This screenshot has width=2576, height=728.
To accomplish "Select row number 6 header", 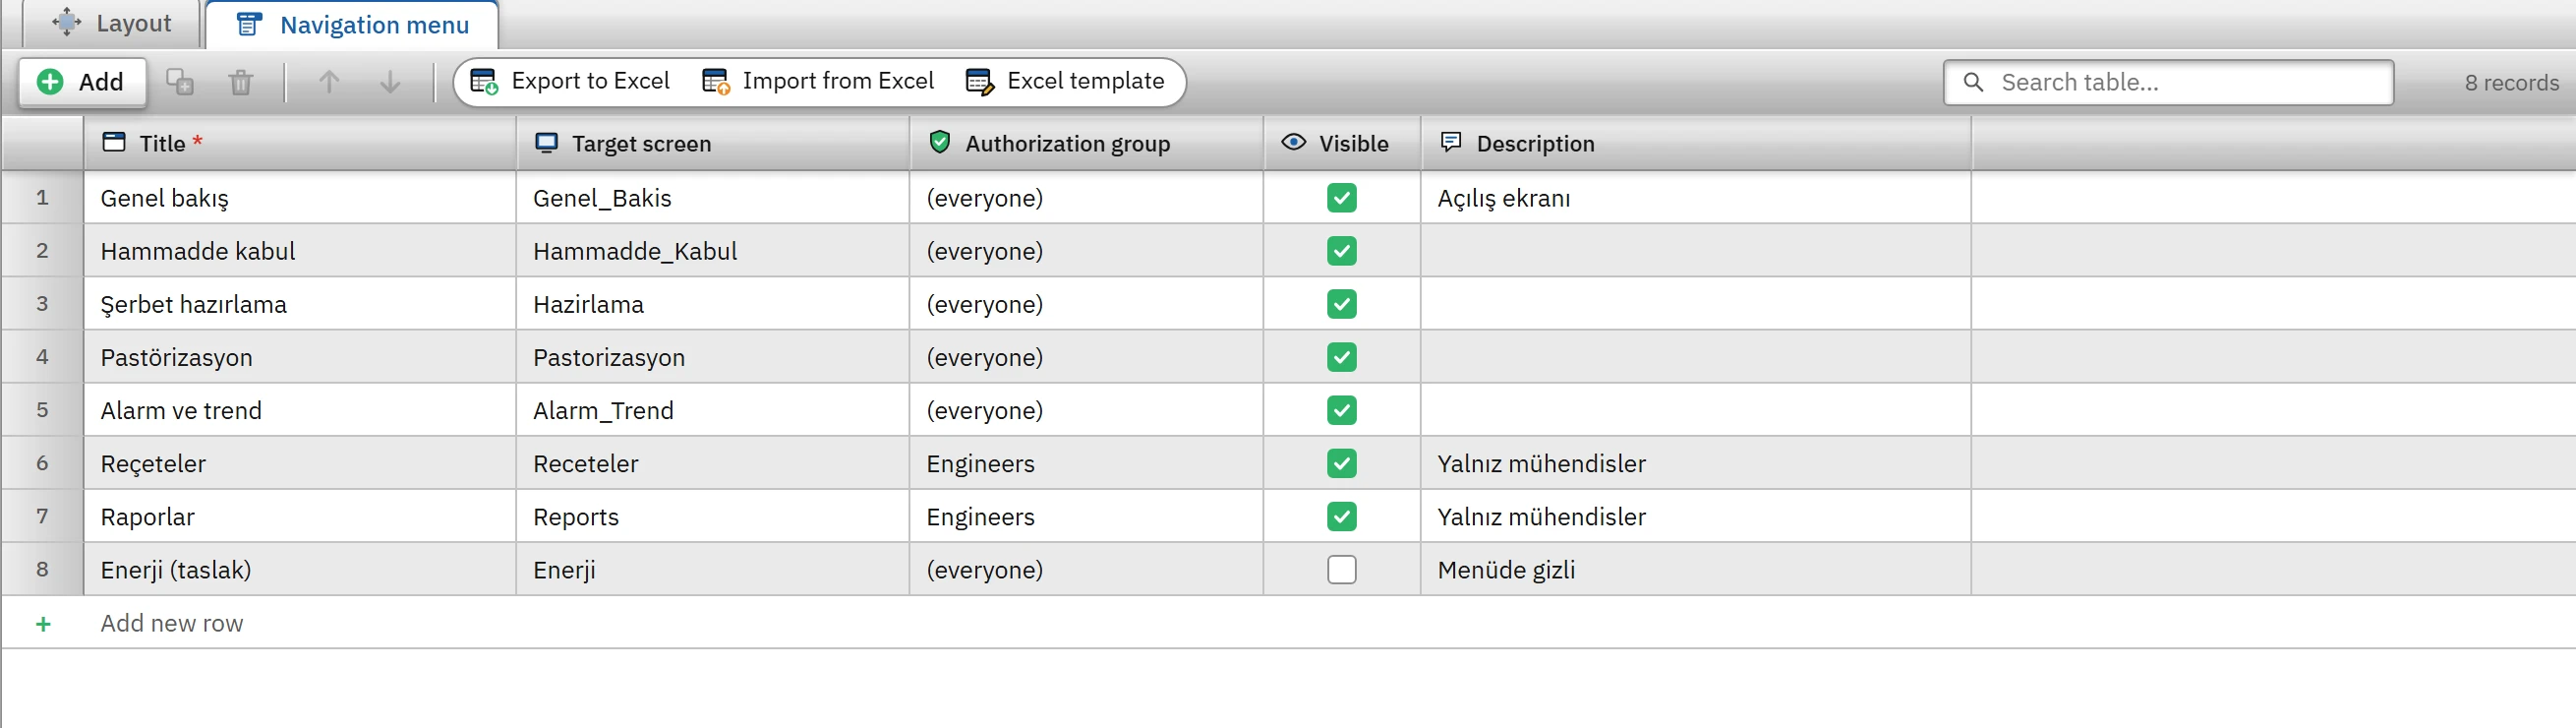I will 42,463.
